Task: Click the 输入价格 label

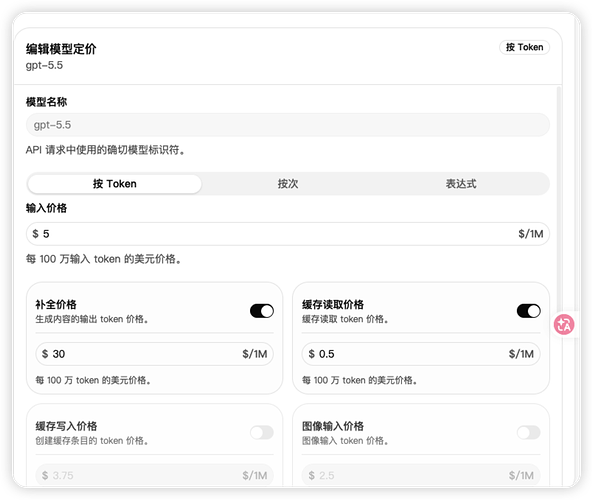Action: [46, 208]
